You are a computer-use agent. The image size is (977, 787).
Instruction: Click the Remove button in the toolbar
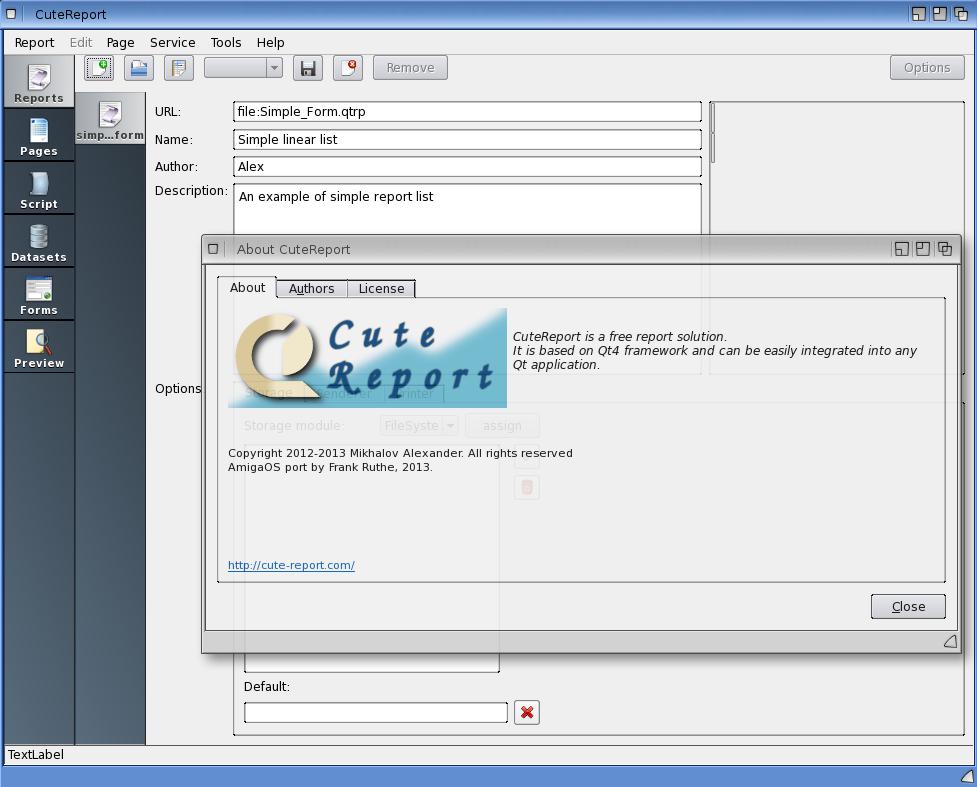(x=411, y=68)
